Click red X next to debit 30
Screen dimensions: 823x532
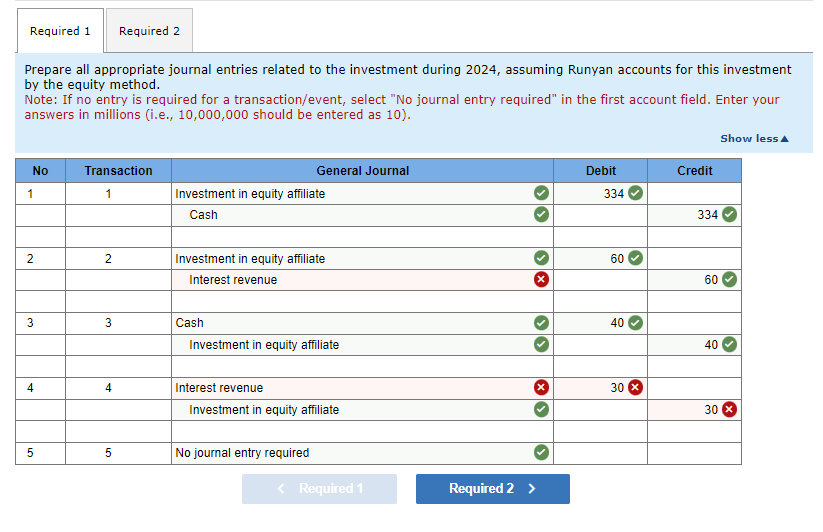pyautogui.click(x=635, y=388)
